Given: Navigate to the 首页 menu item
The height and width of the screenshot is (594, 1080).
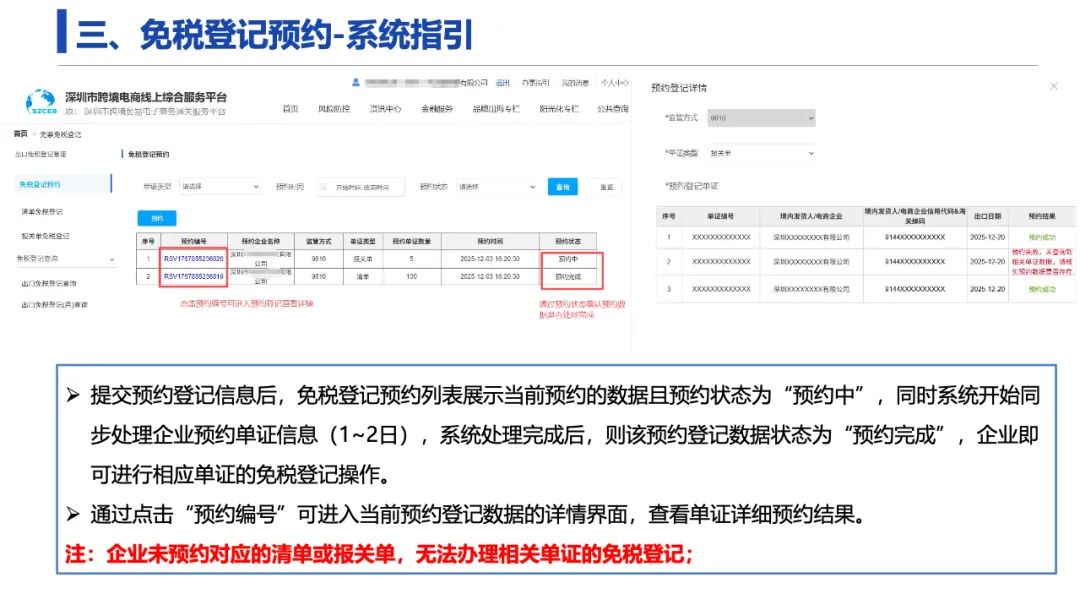Looking at the screenshot, I should click(289, 107).
